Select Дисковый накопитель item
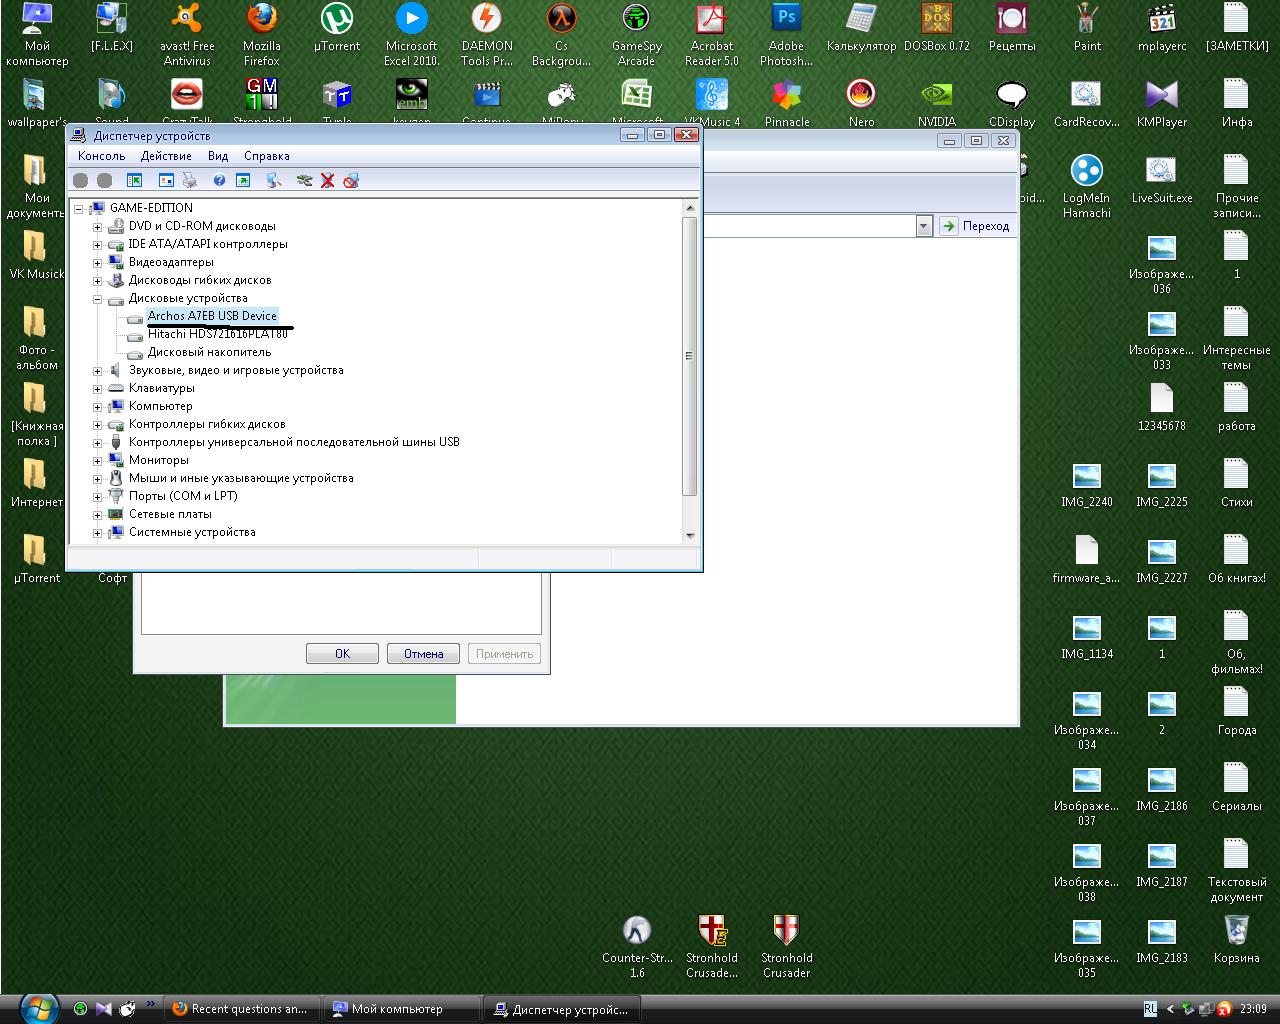Screen dimensions: 1280x1024 click(209, 352)
